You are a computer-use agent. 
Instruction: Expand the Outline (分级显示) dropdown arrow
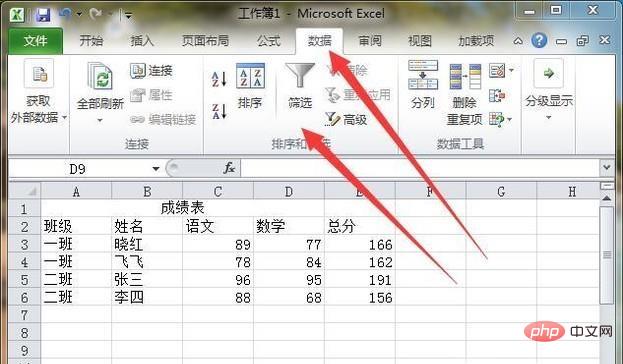tap(548, 117)
